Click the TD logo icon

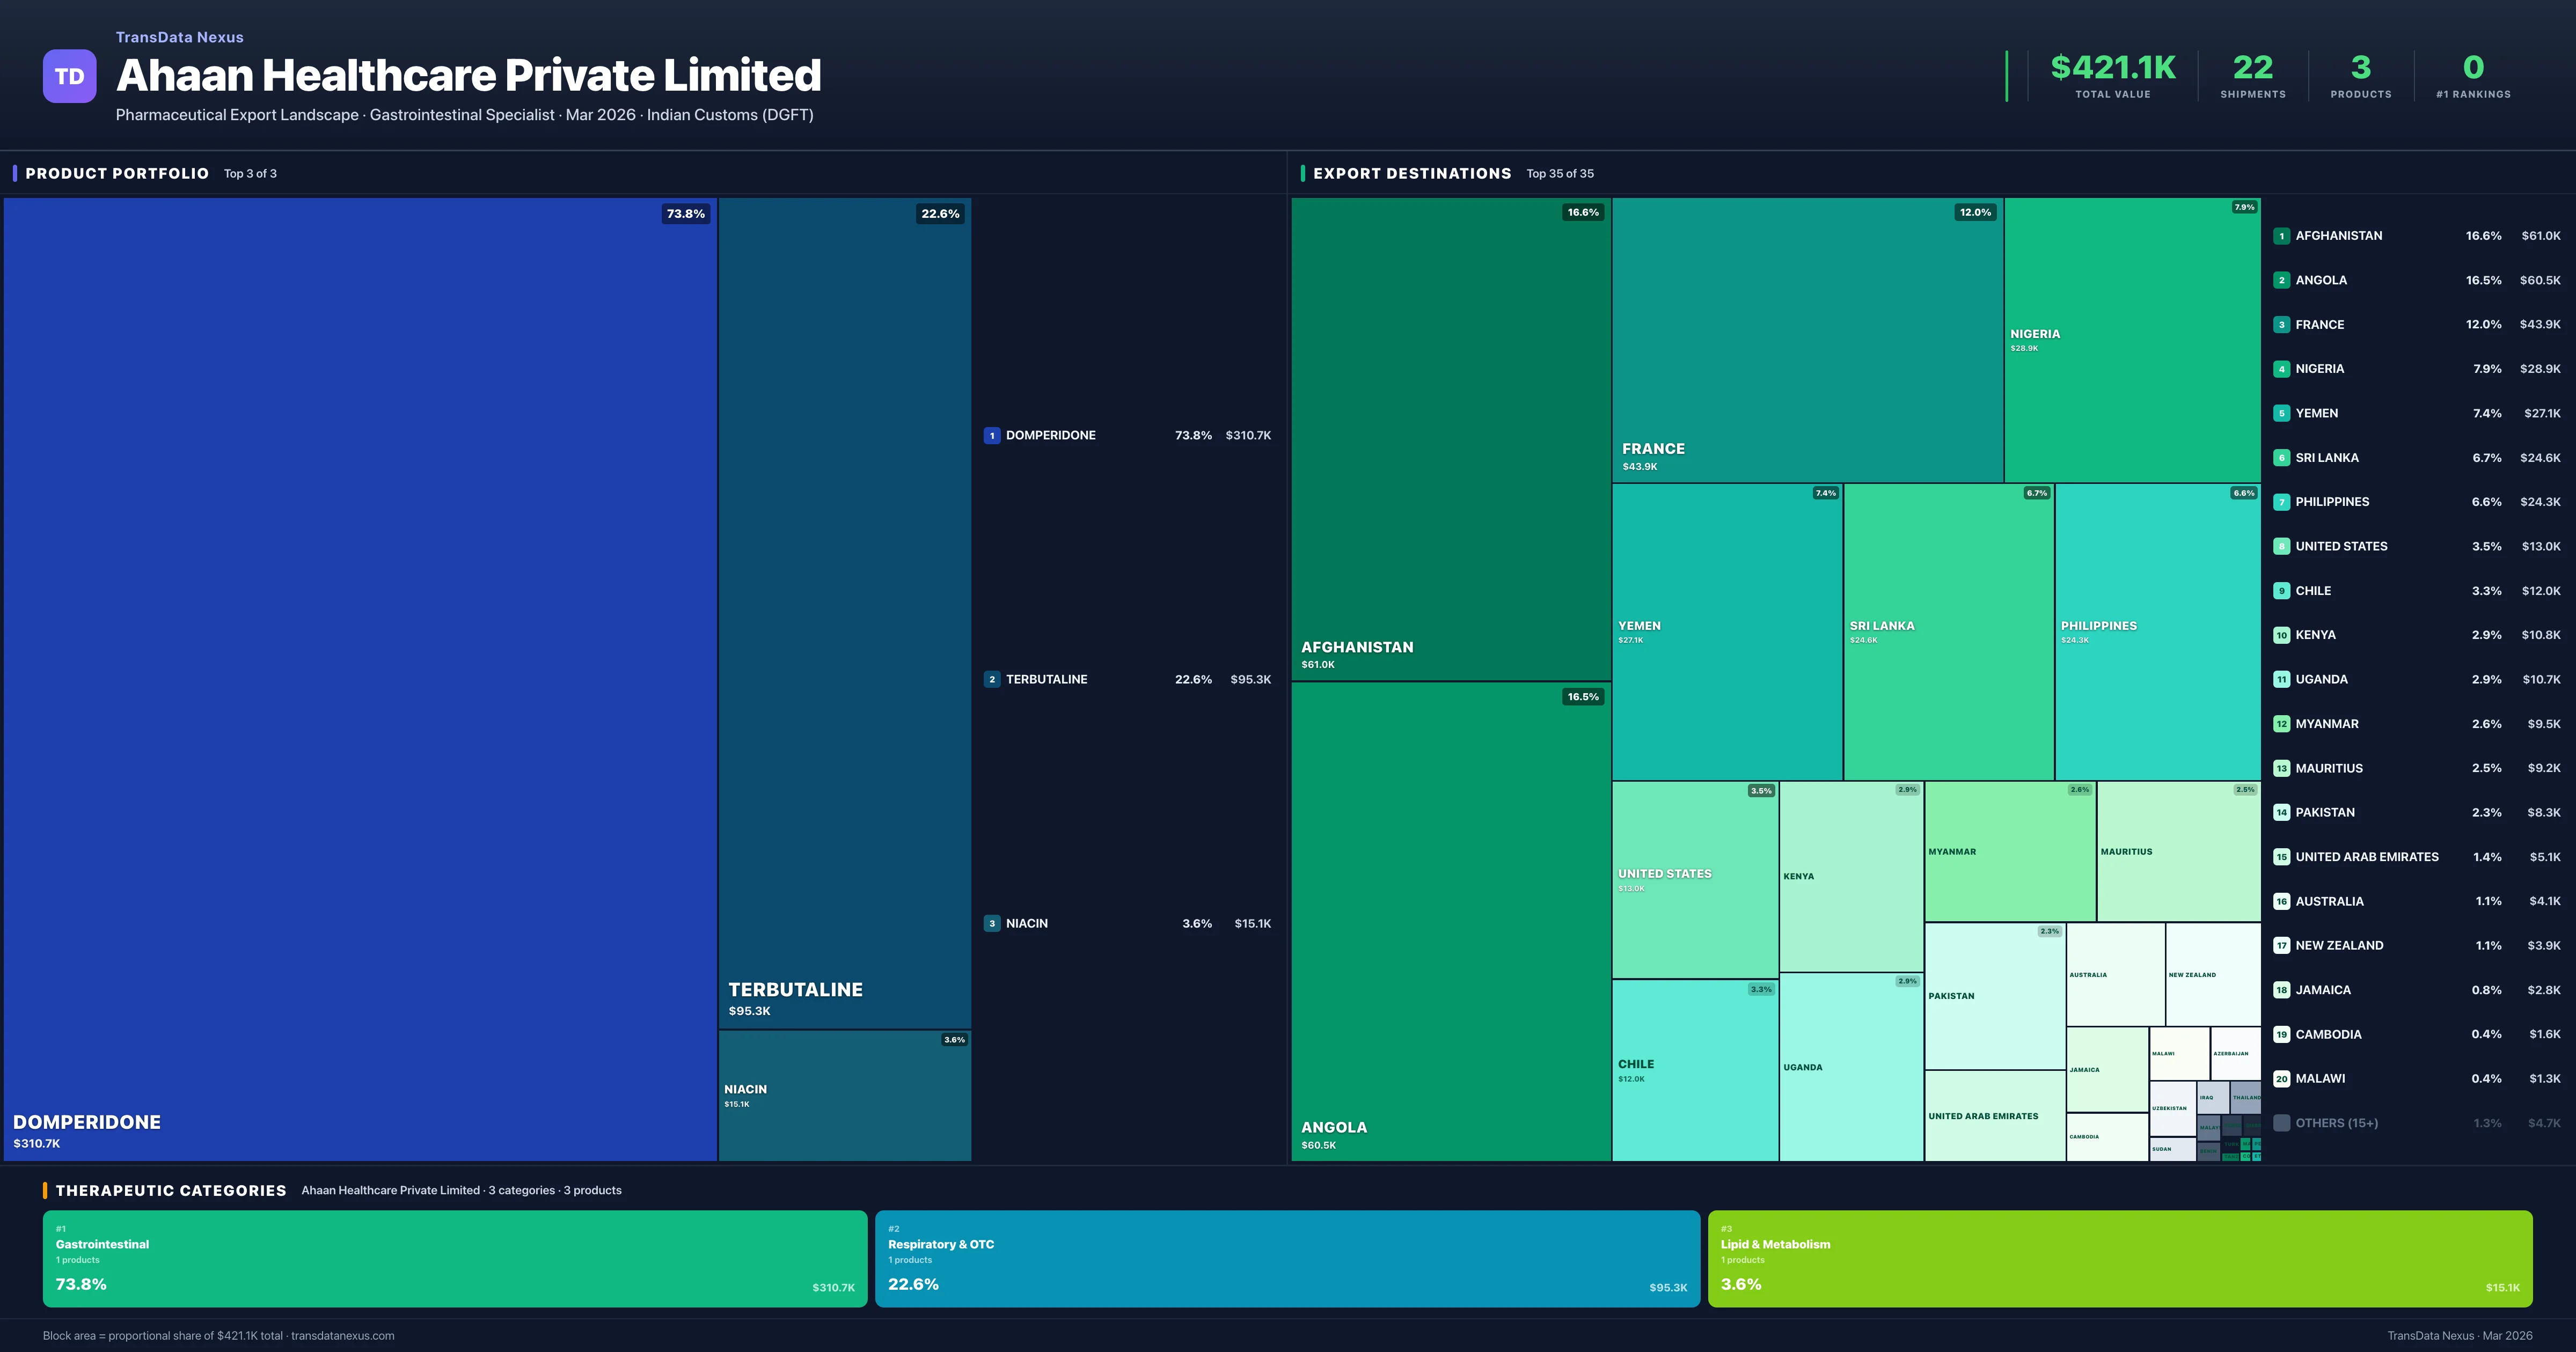point(69,76)
